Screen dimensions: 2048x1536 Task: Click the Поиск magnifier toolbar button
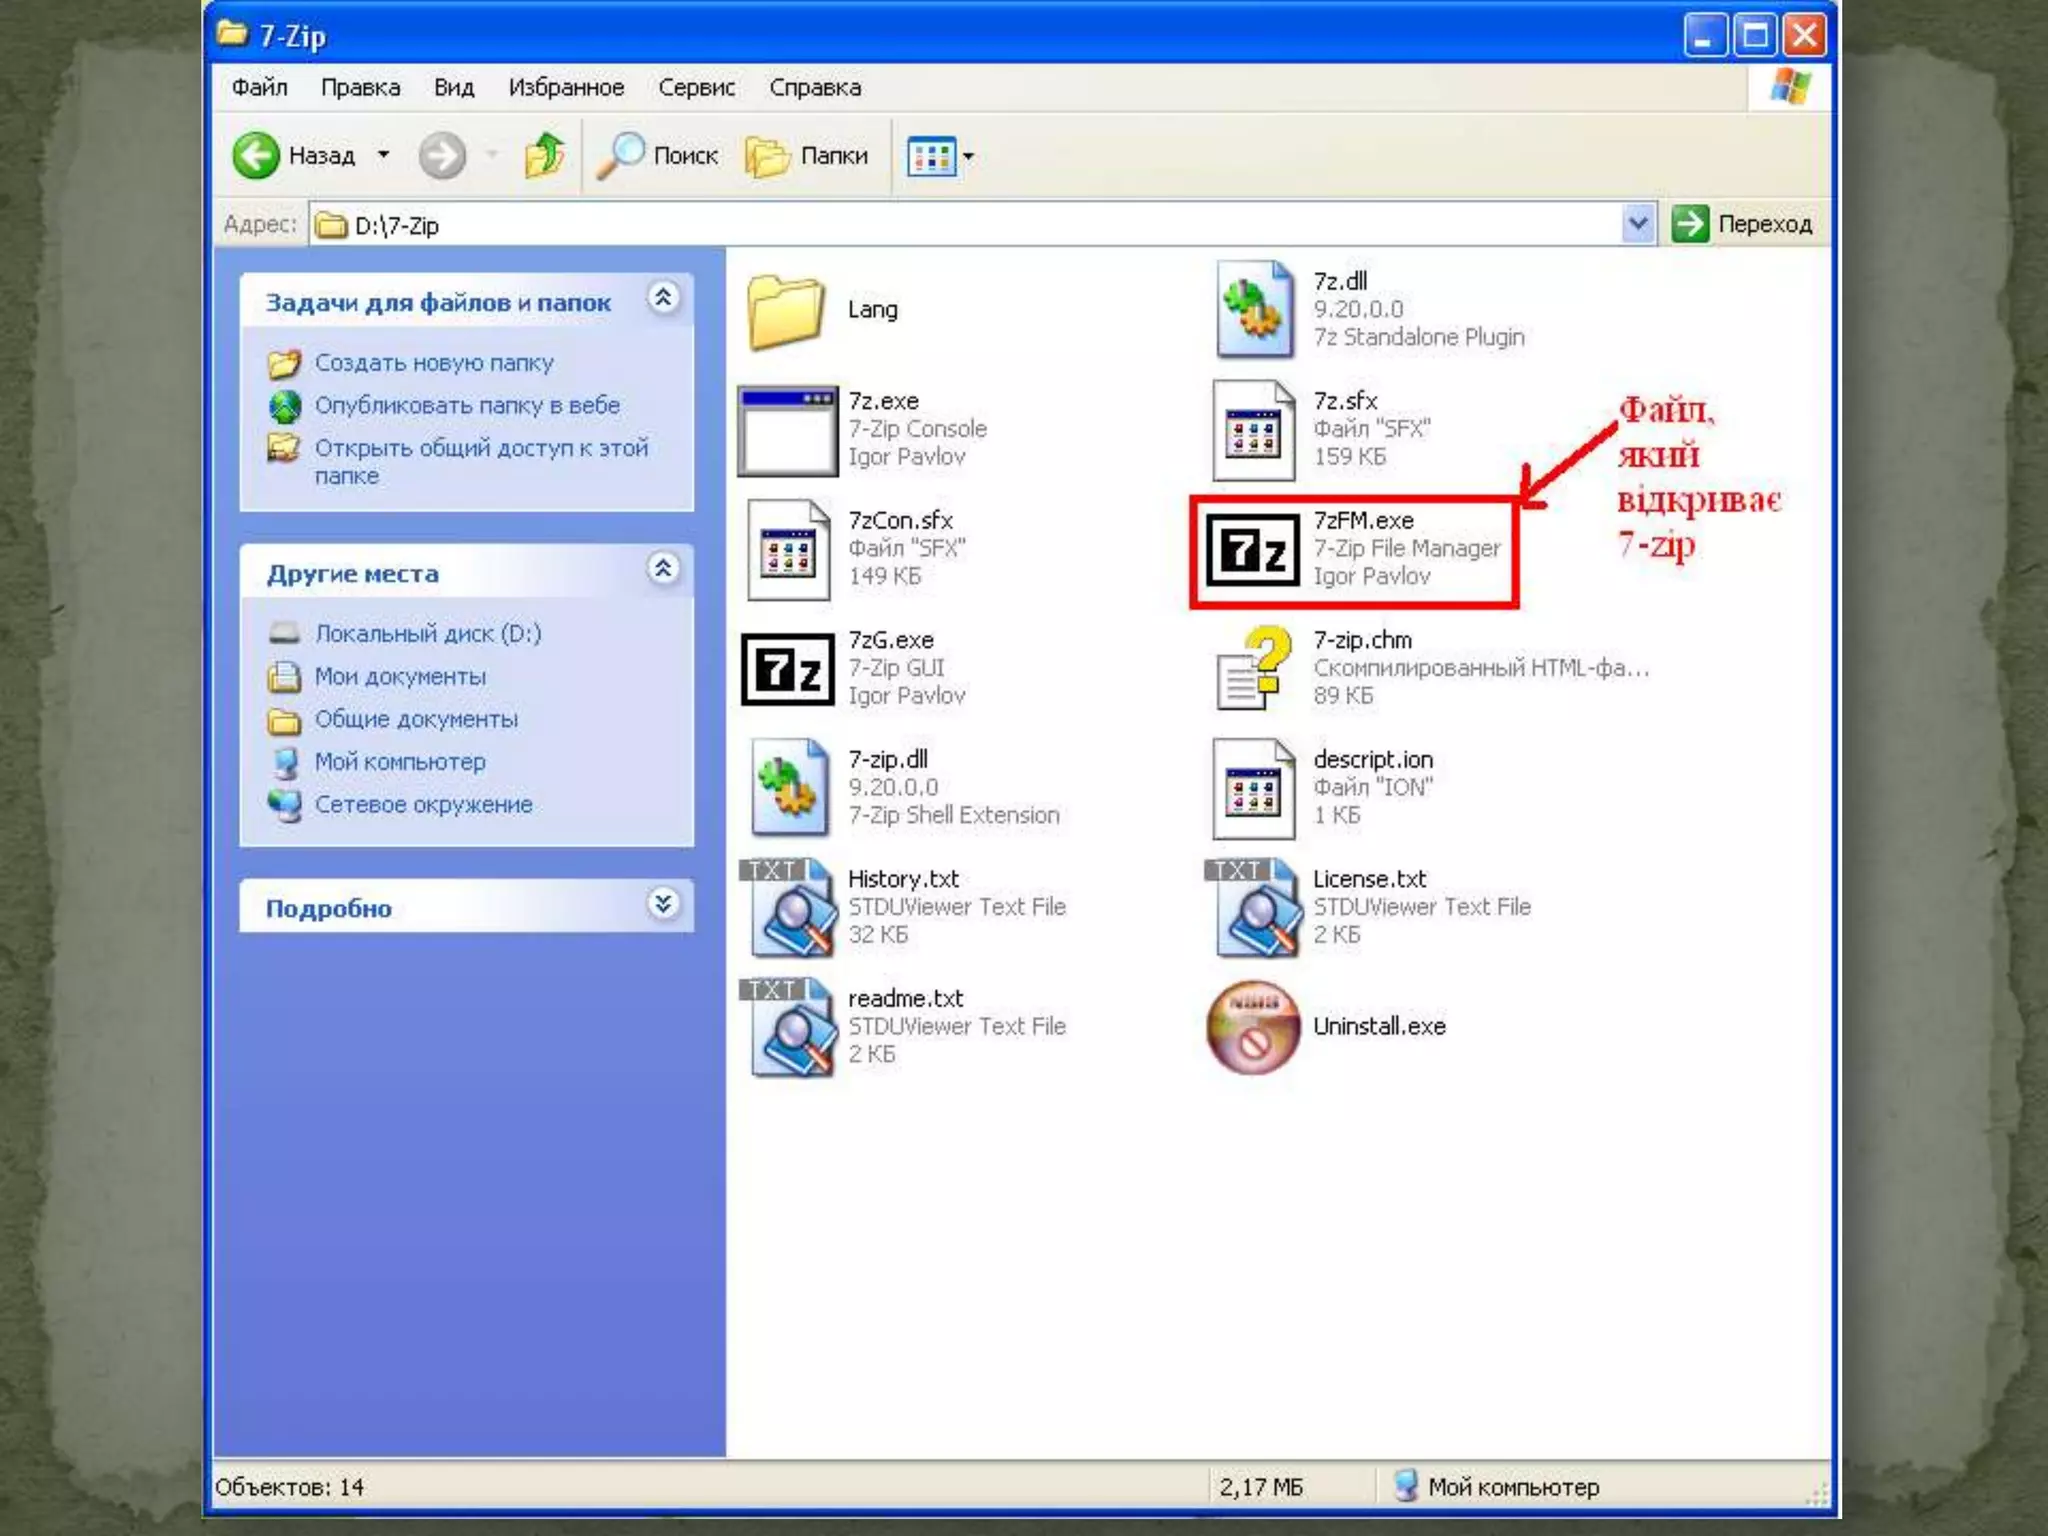point(657,156)
